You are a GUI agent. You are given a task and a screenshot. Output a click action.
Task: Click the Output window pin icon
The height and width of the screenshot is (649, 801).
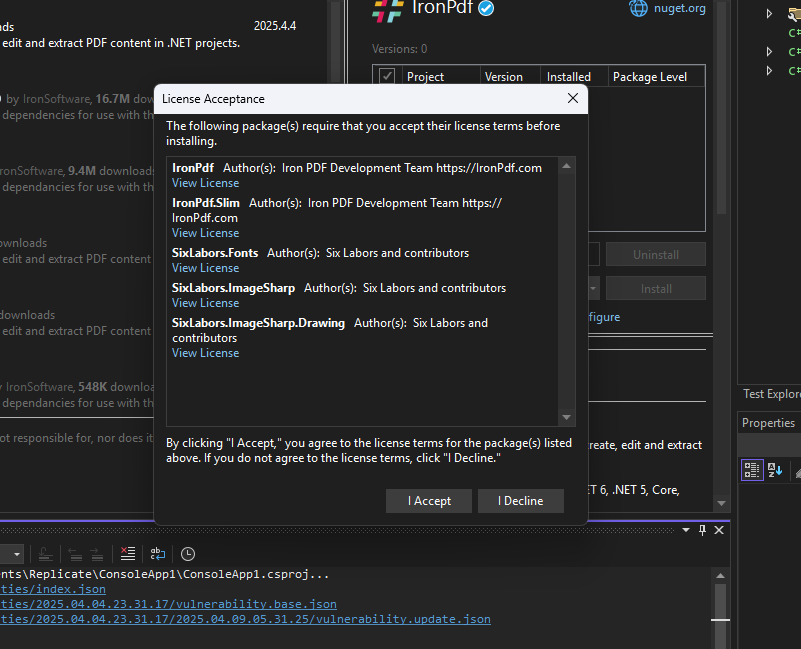point(702,530)
